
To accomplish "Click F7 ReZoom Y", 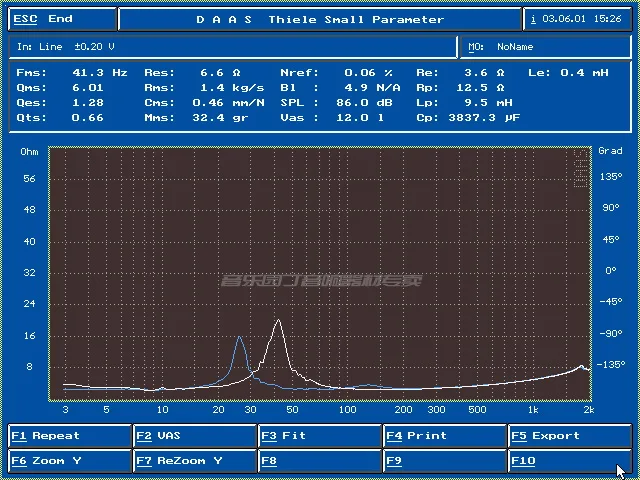I will click(195, 461).
